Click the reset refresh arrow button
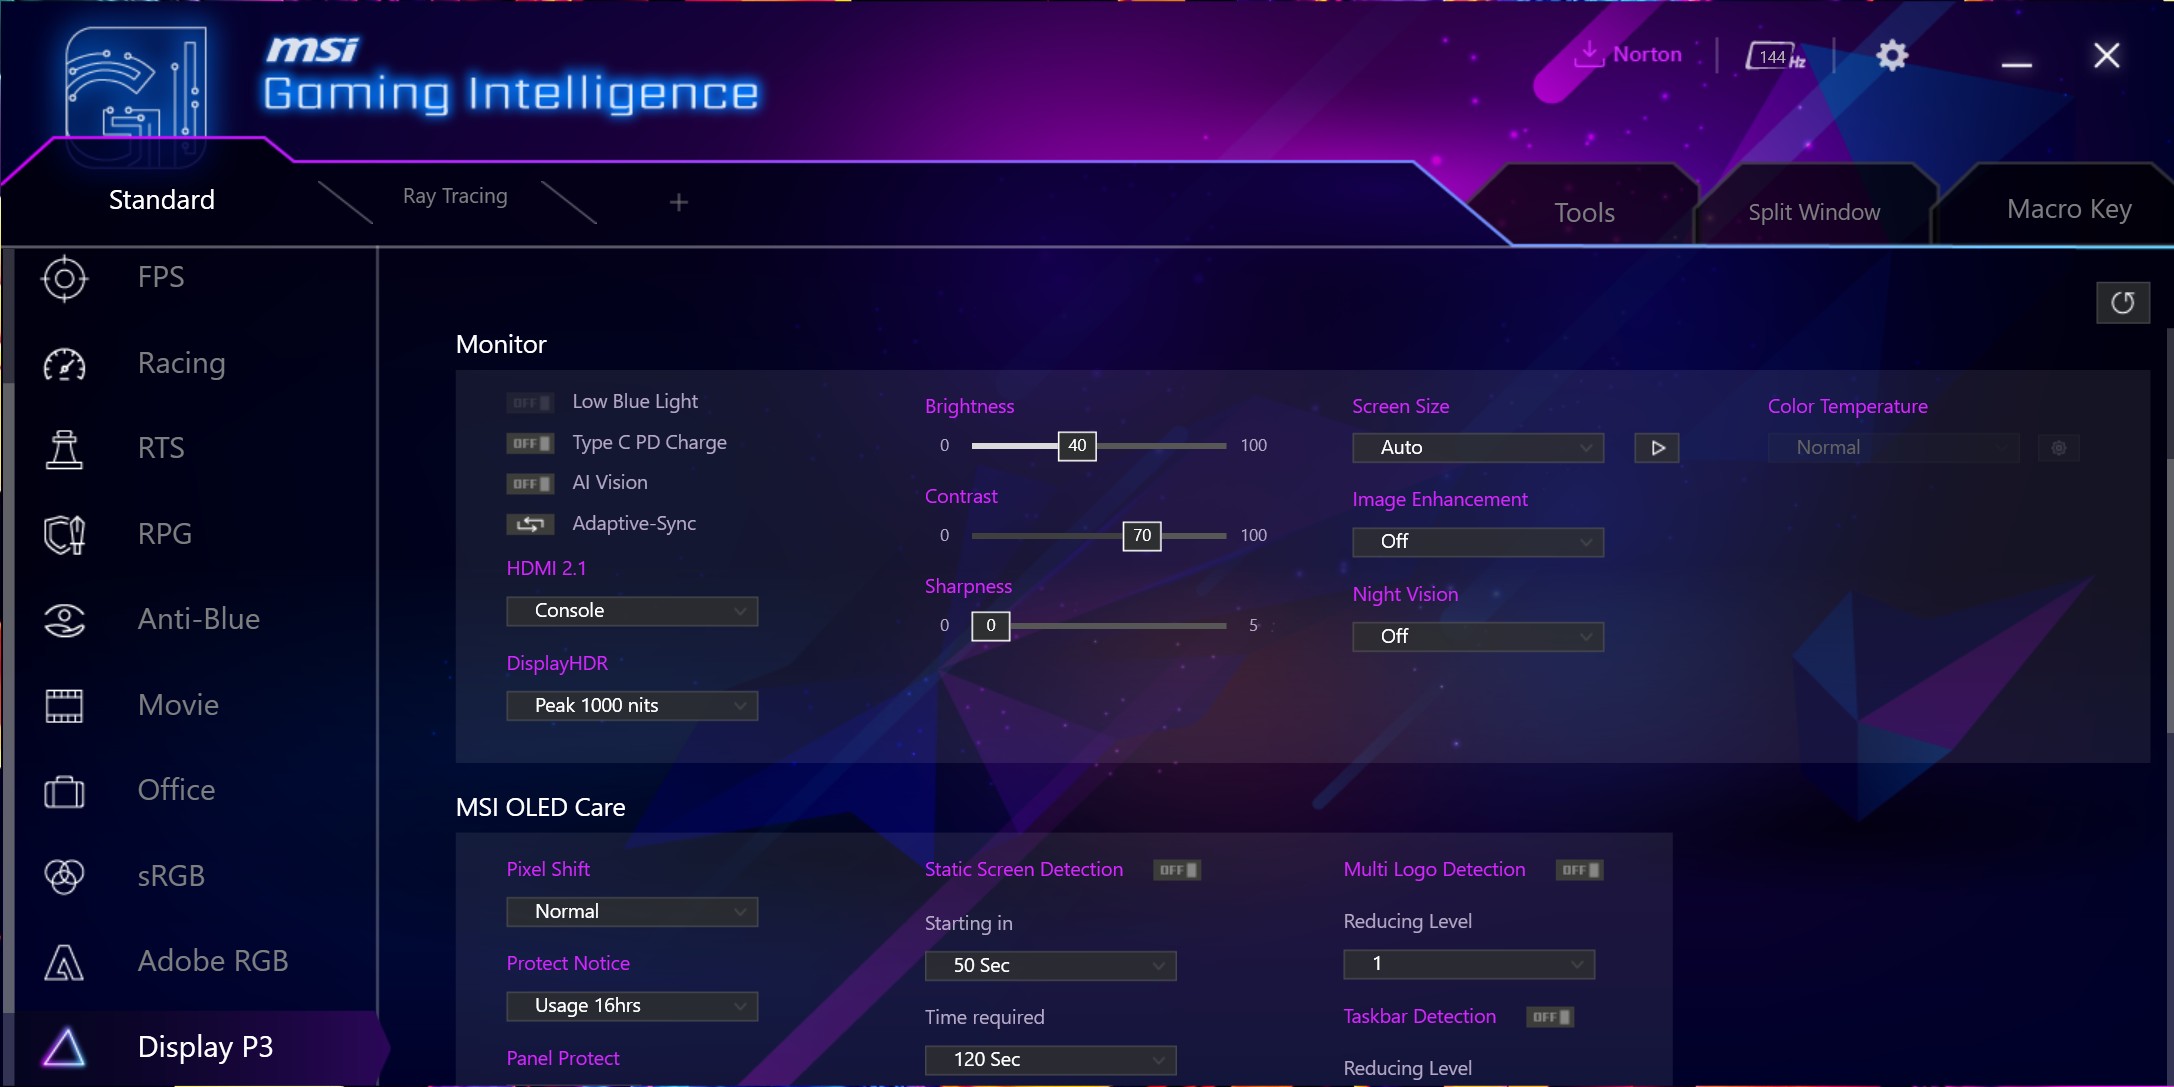This screenshot has width=2174, height=1087. click(2122, 302)
